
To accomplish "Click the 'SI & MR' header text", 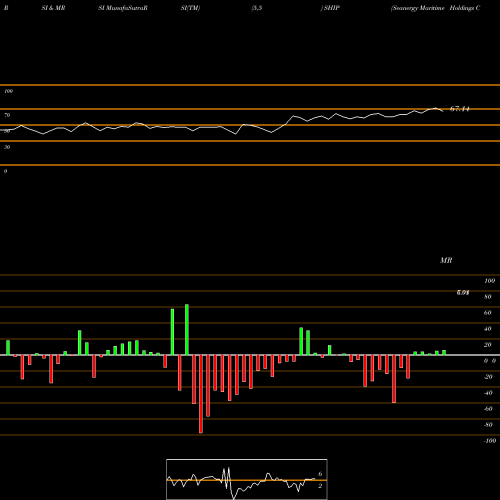I will click(x=53, y=8).
